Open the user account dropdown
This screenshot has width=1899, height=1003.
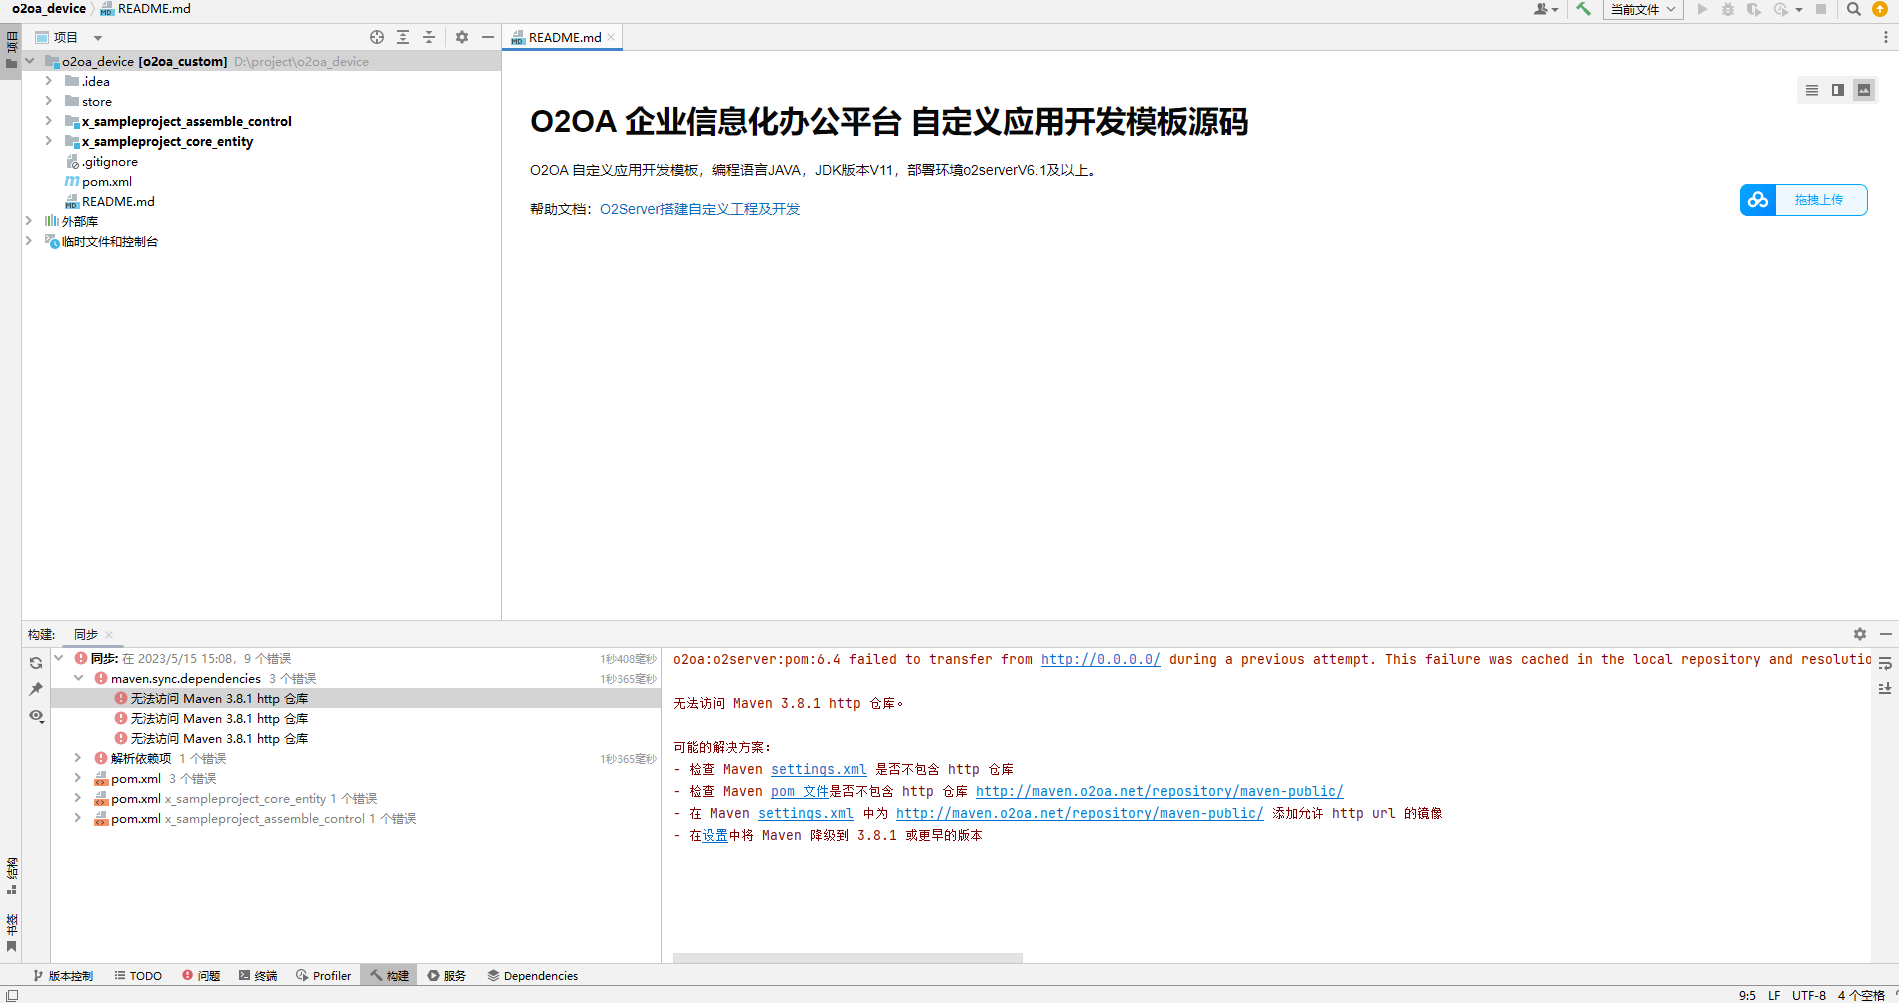point(1546,9)
